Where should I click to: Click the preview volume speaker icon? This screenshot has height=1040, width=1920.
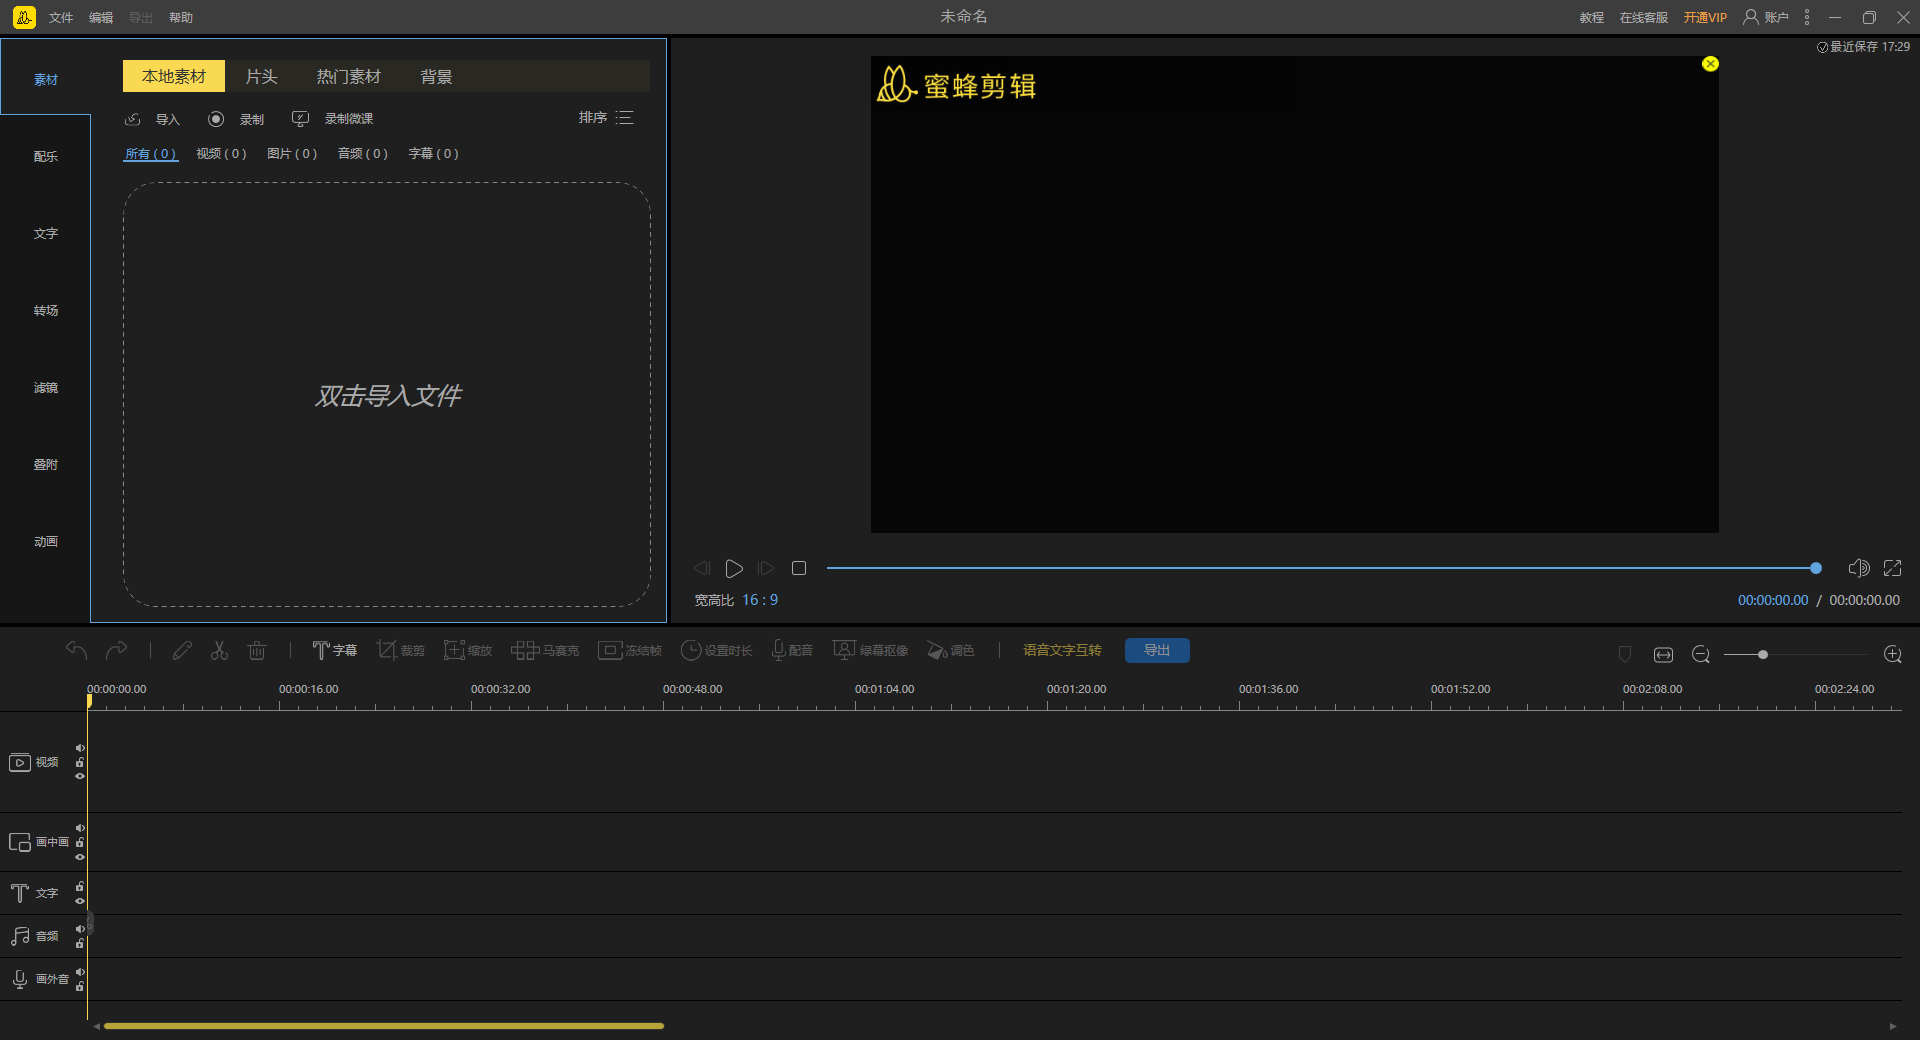[x=1858, y=568]
